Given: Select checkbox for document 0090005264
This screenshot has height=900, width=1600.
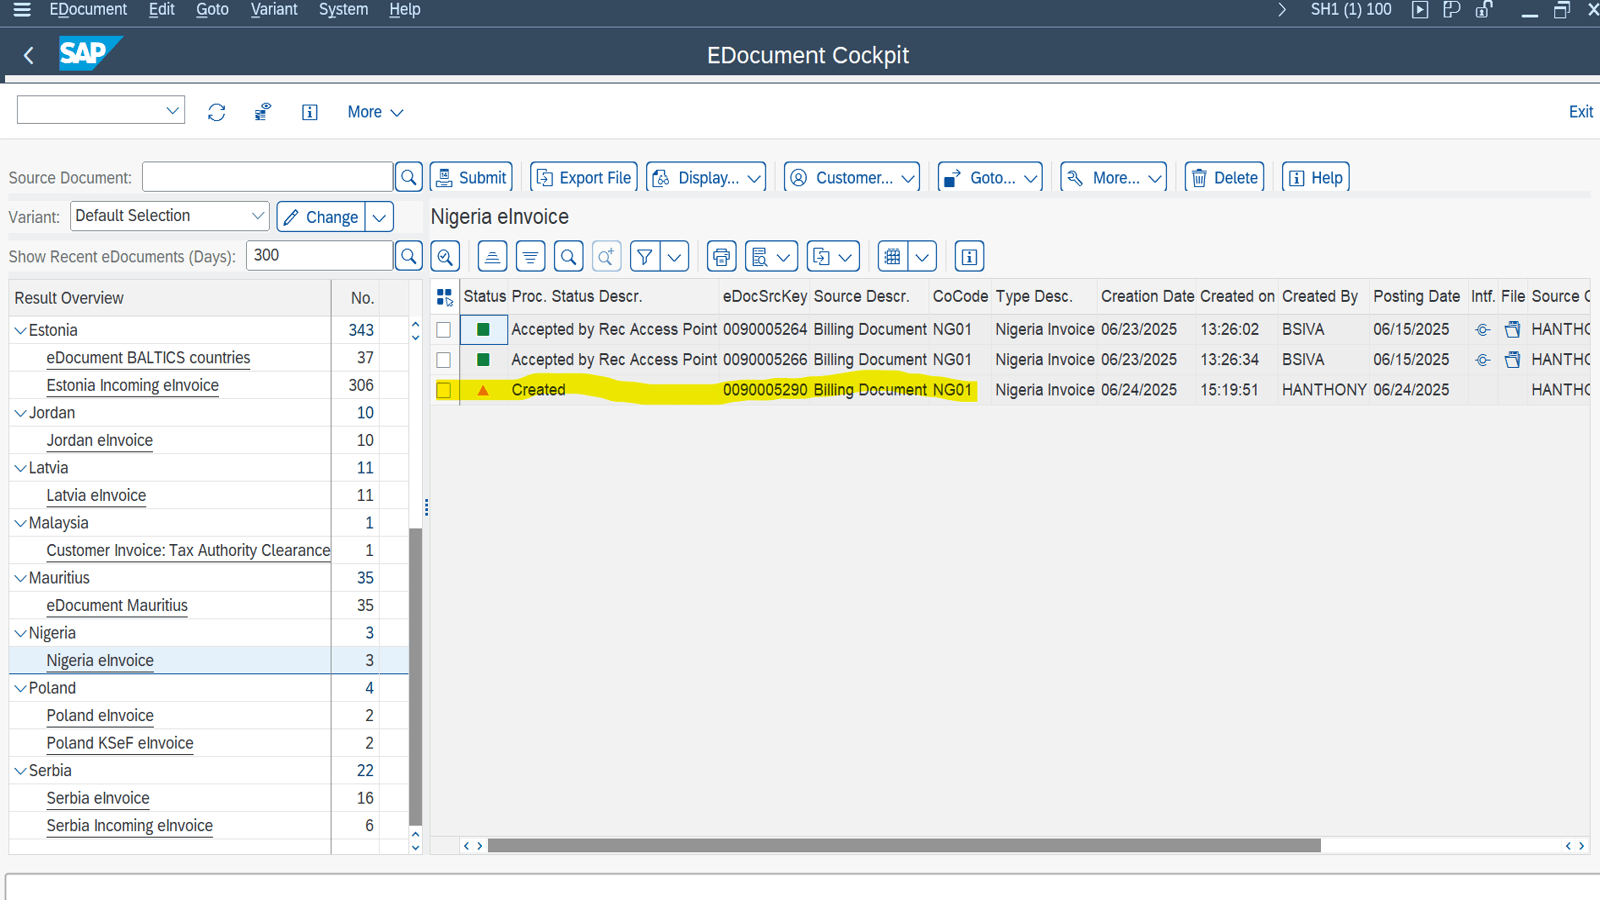Looking at the screenshot, I should [444, 330].
